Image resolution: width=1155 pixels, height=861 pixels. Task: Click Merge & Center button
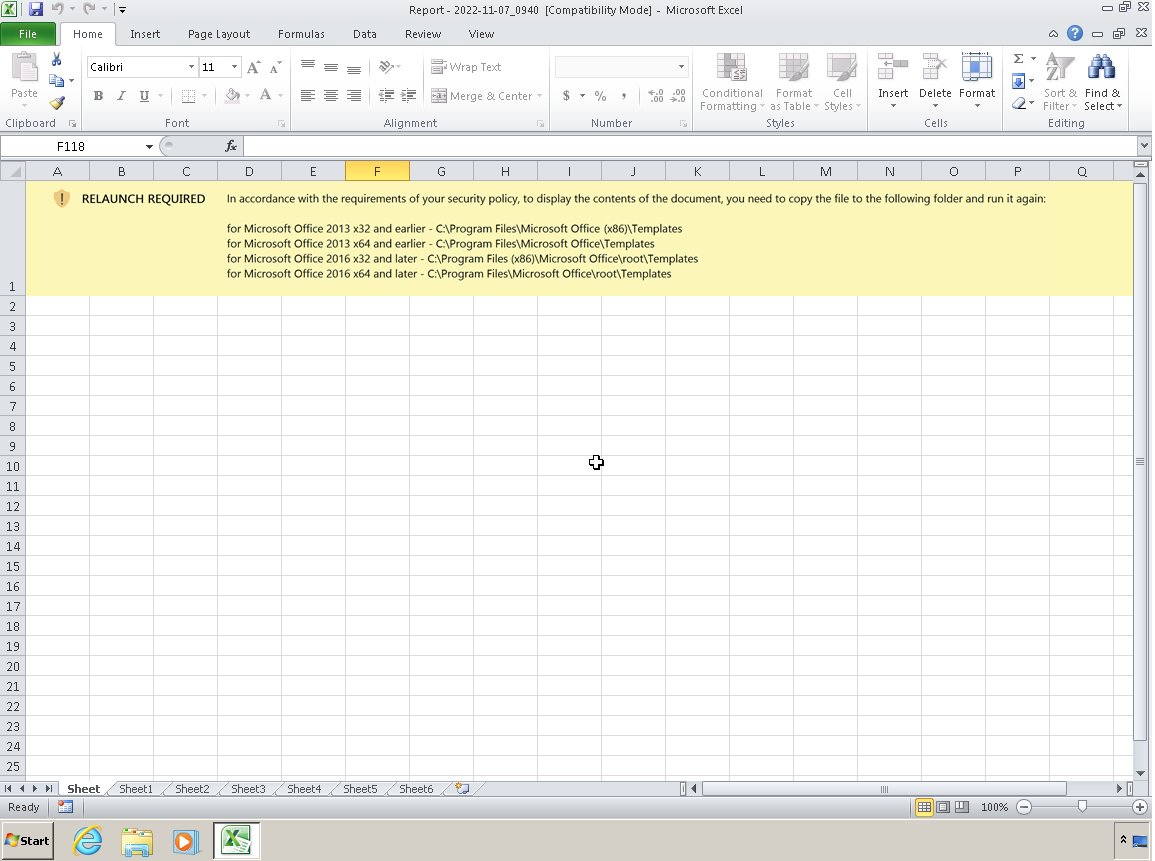[x=482, y=96]
